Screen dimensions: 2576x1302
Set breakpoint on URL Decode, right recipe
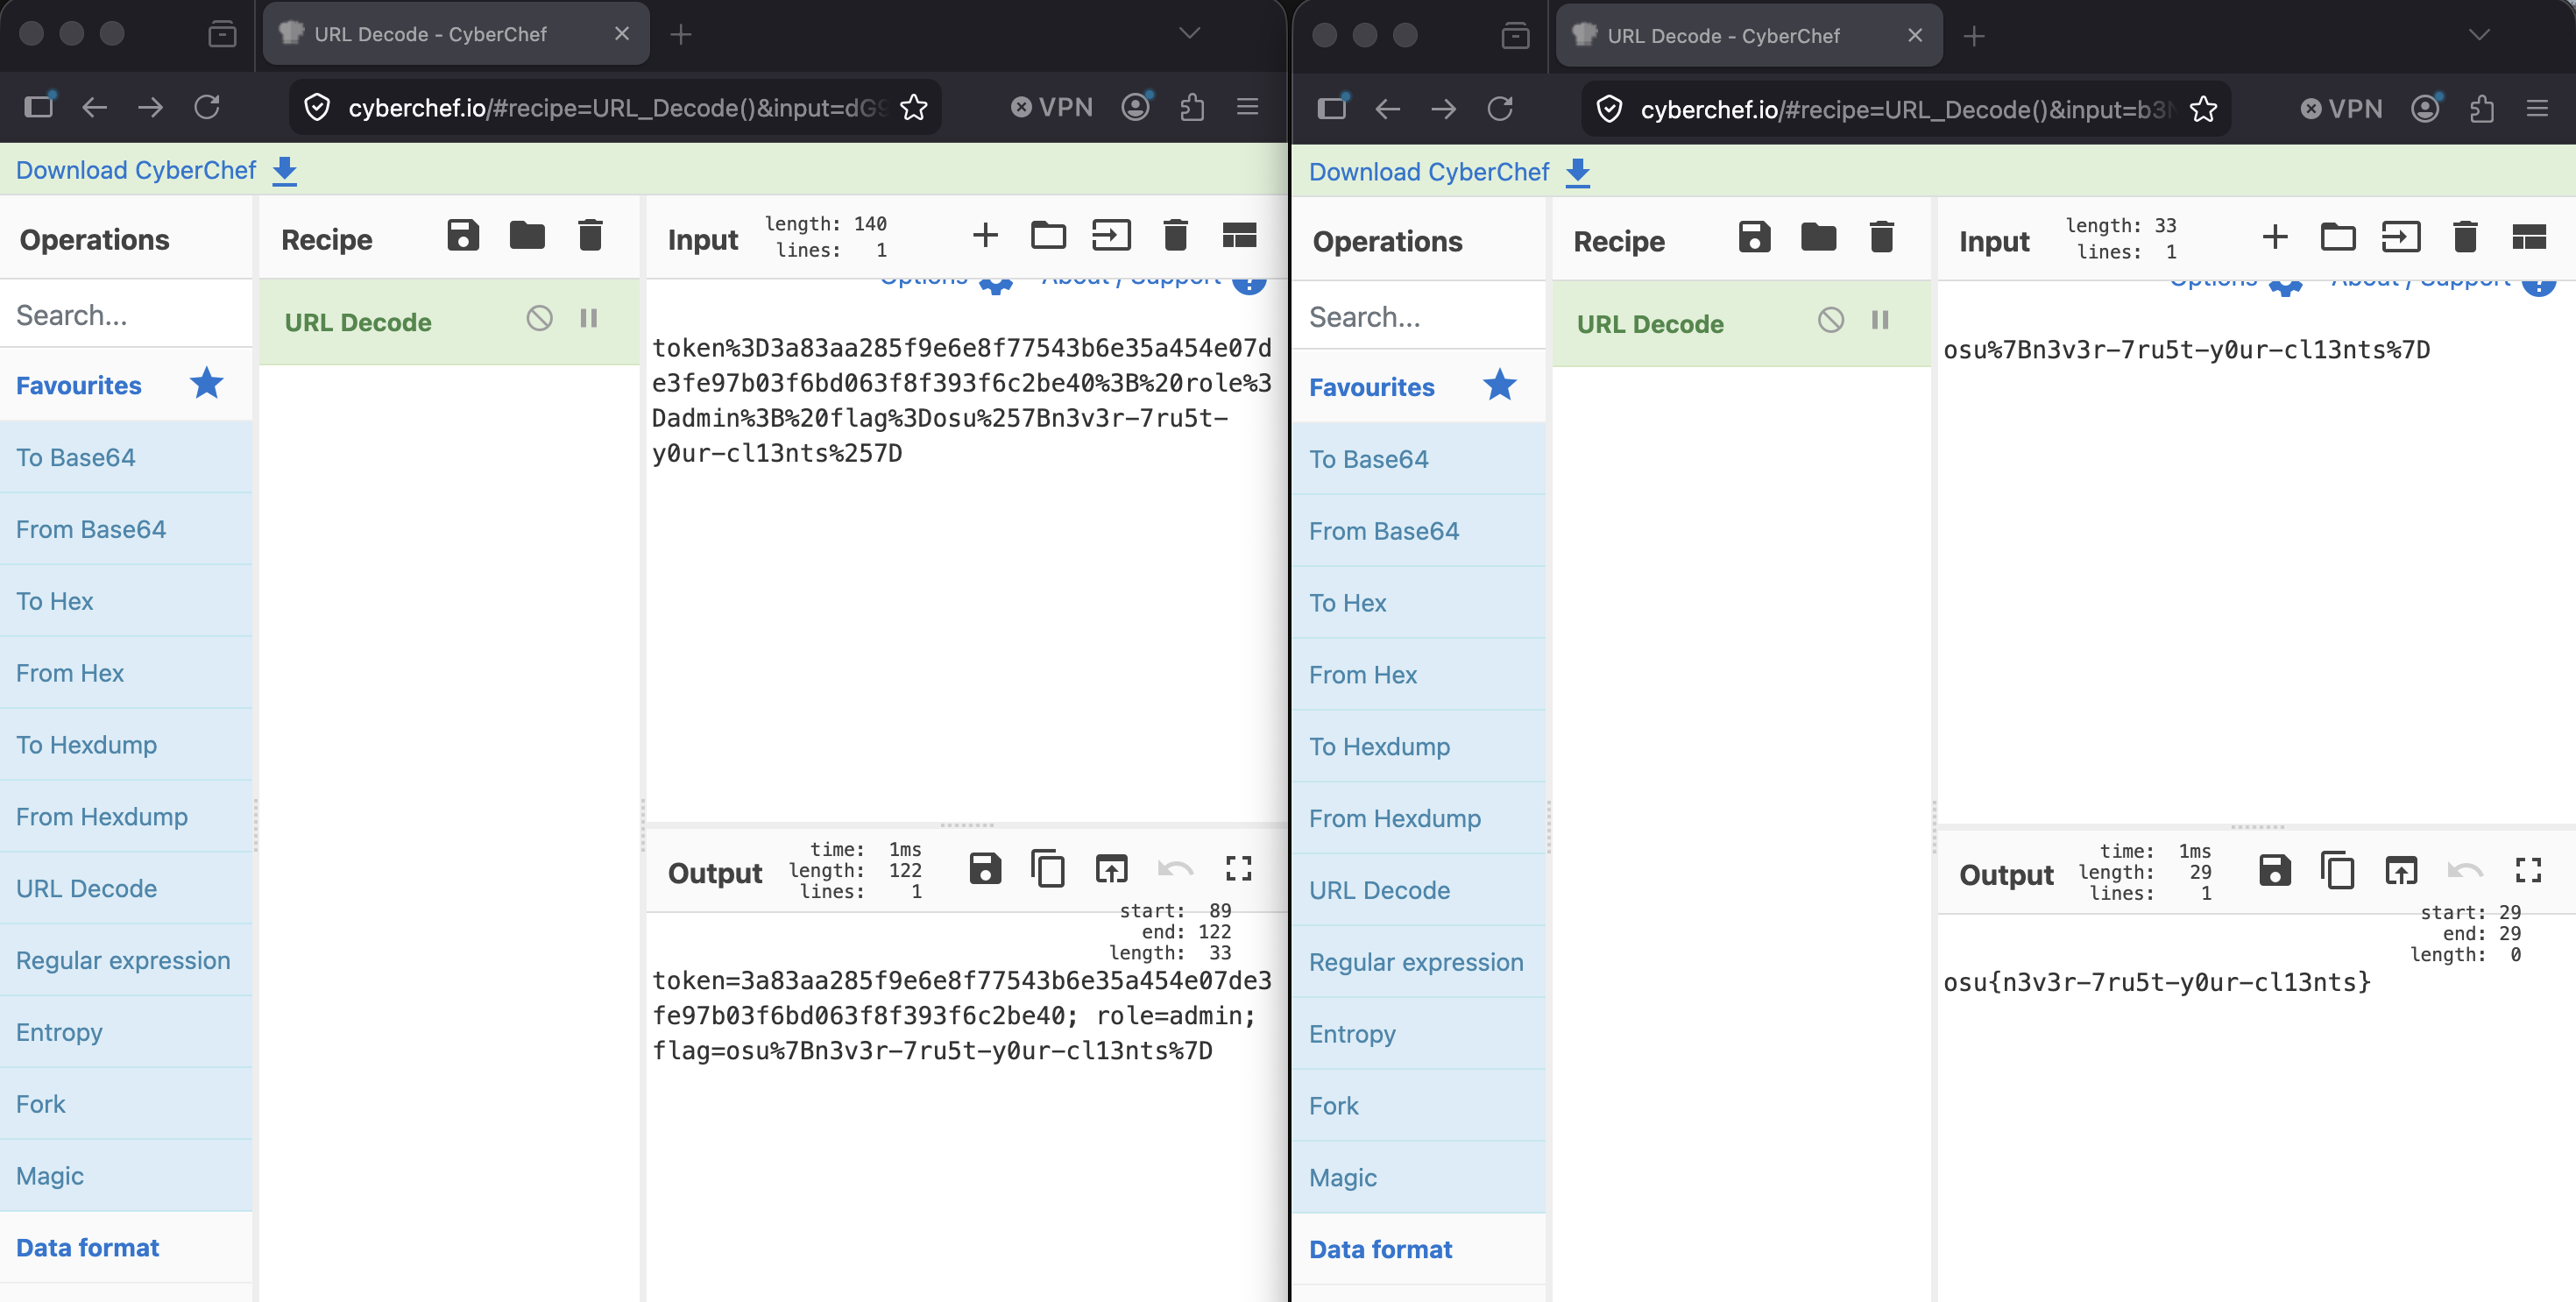(x=1880, y=321)
